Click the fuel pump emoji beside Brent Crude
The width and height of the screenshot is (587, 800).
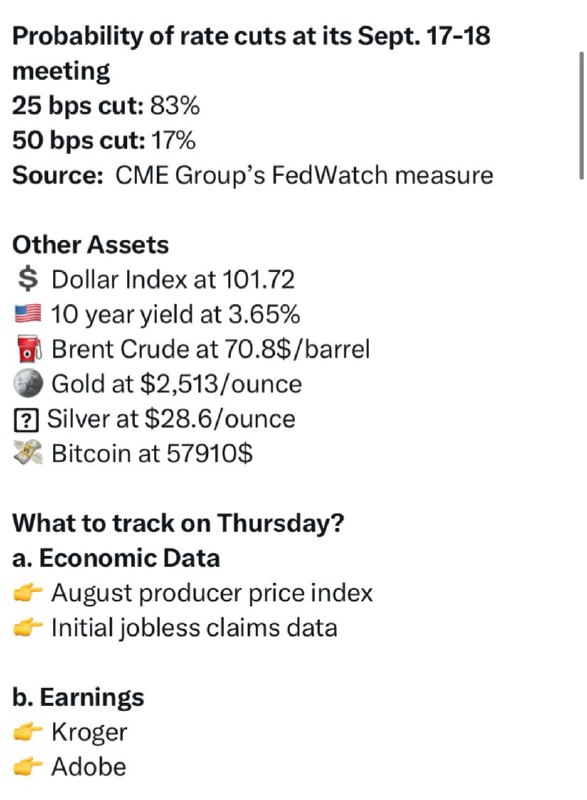point(29,349)
